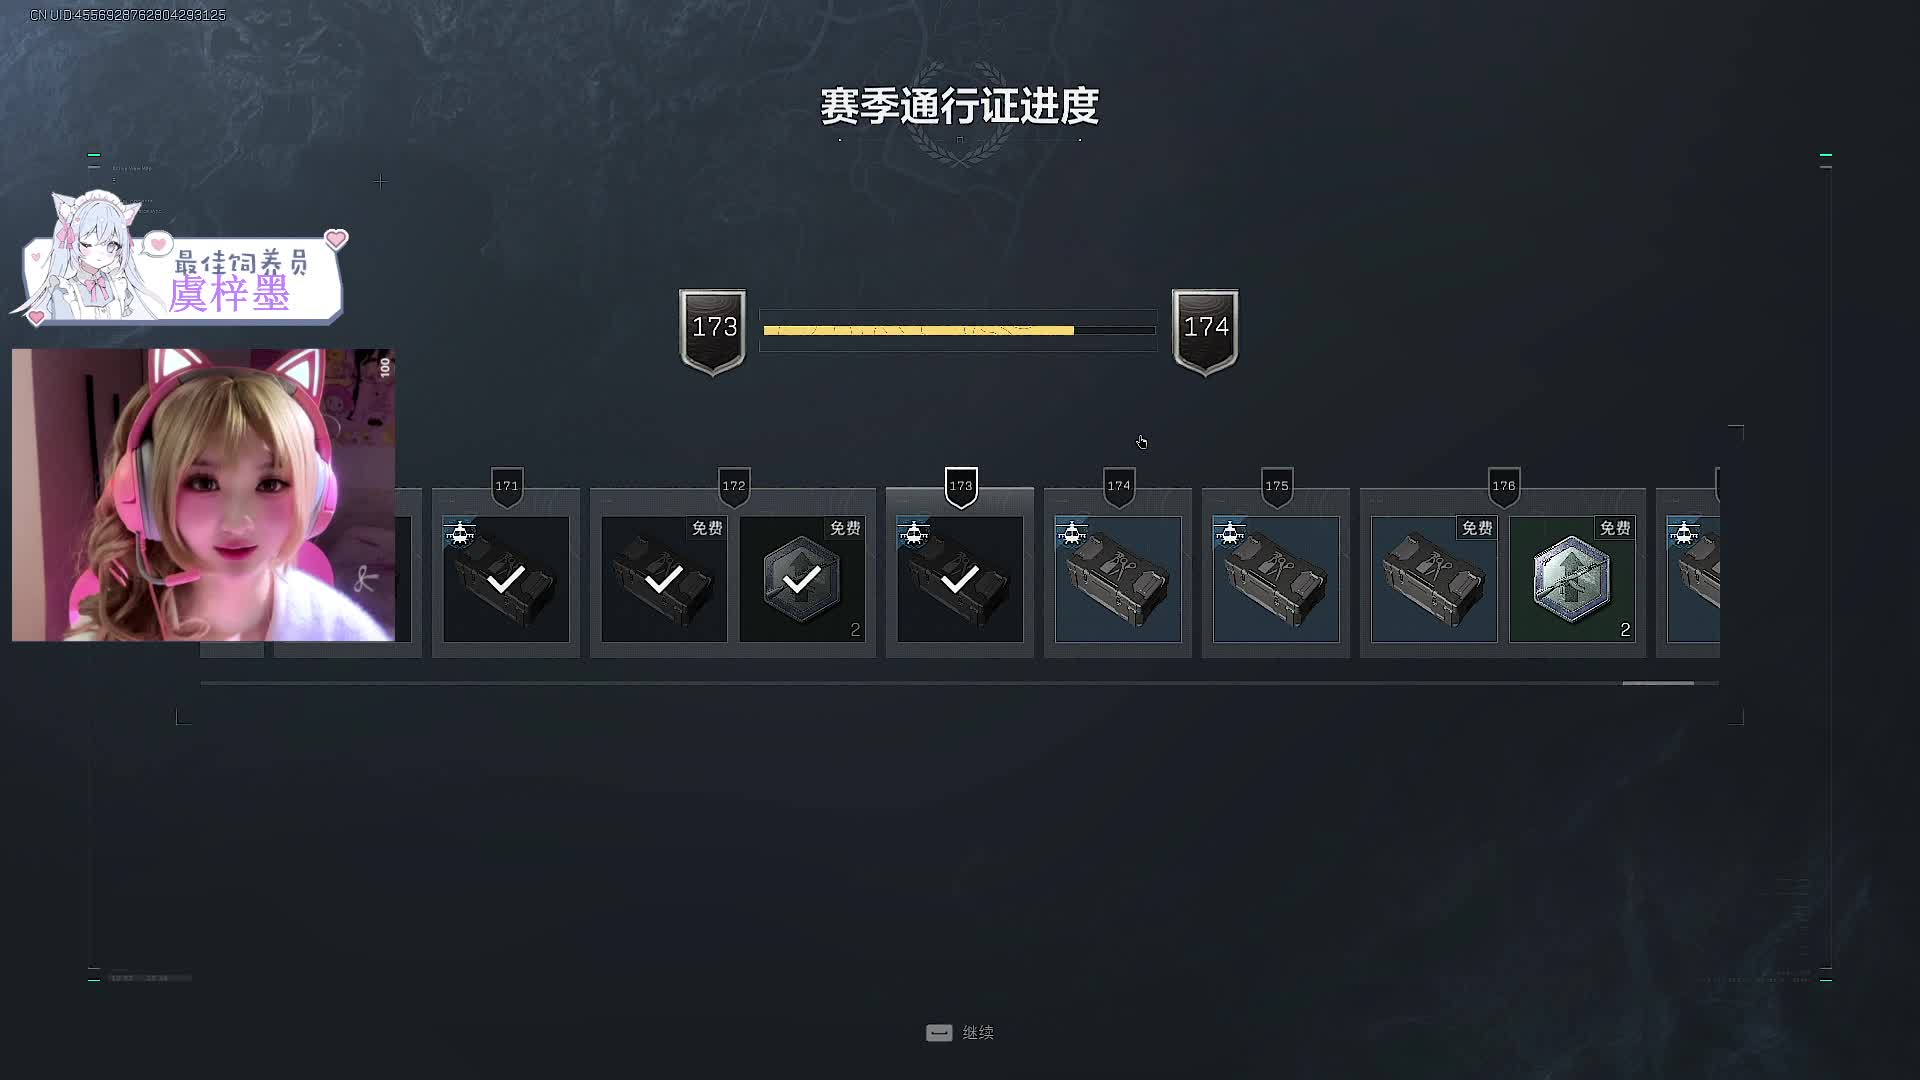This screenshot has width=1920, height=1080.
Task: Select the partially visible crate at far right
Action: [1693, 579]
